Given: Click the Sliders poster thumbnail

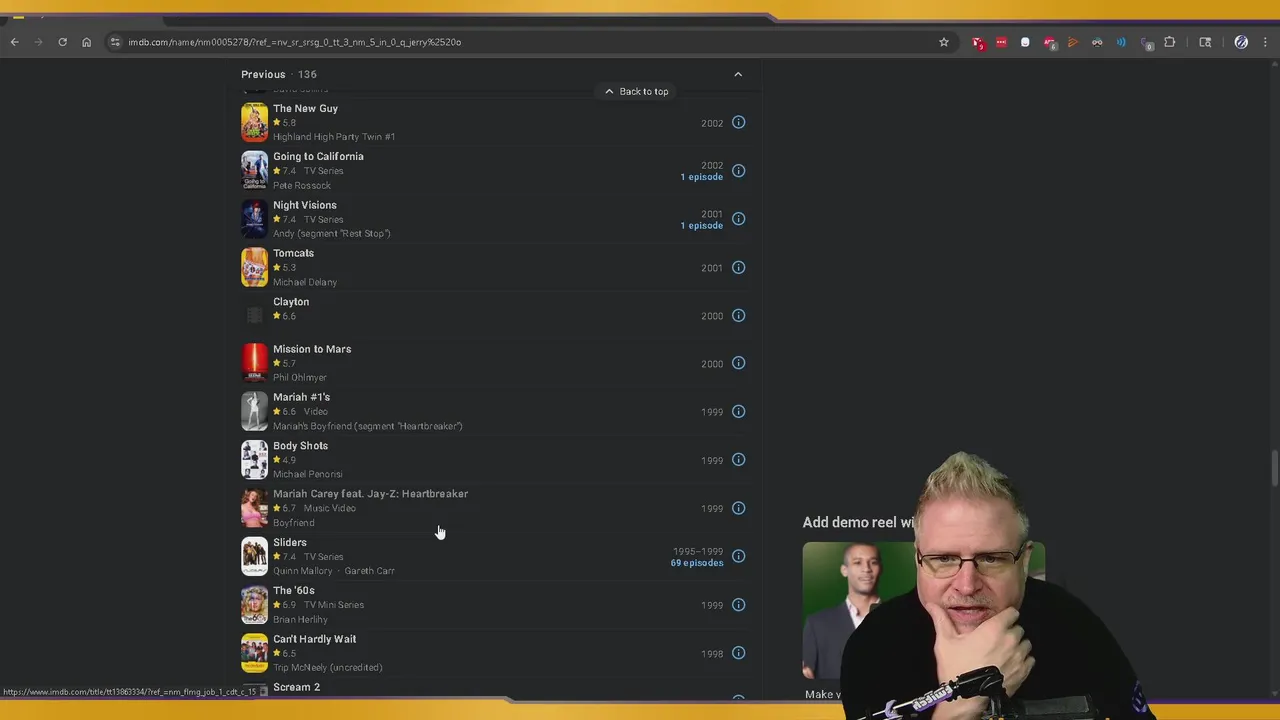Looking at the screenshot, I should coord(254,556).
